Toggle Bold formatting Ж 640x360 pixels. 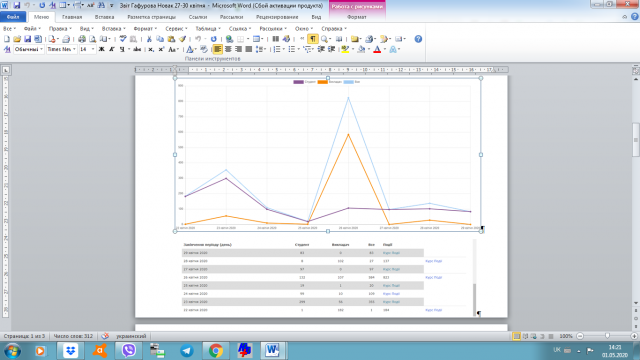102,49
